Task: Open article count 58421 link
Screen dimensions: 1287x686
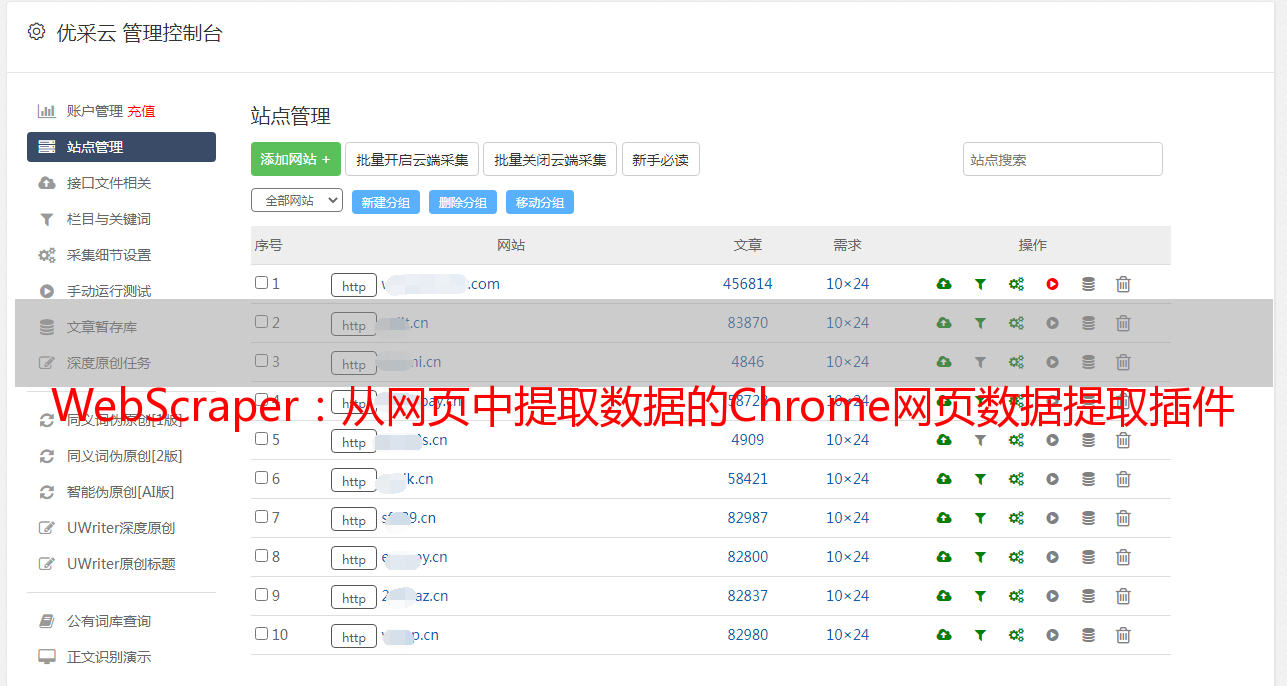Action: coord(748,479)
